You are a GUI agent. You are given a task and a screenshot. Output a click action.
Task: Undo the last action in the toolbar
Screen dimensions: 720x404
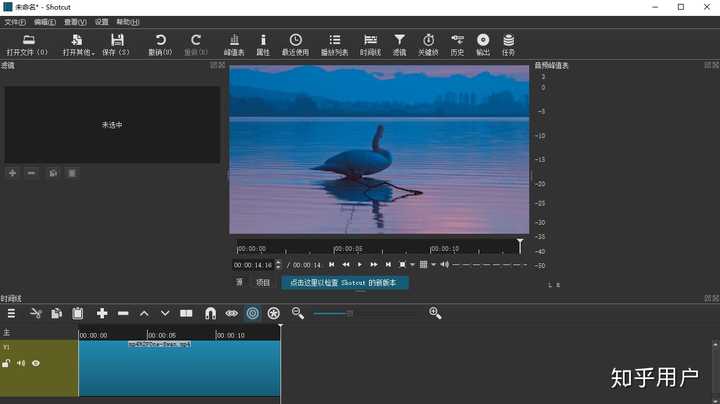click(160, 45)
